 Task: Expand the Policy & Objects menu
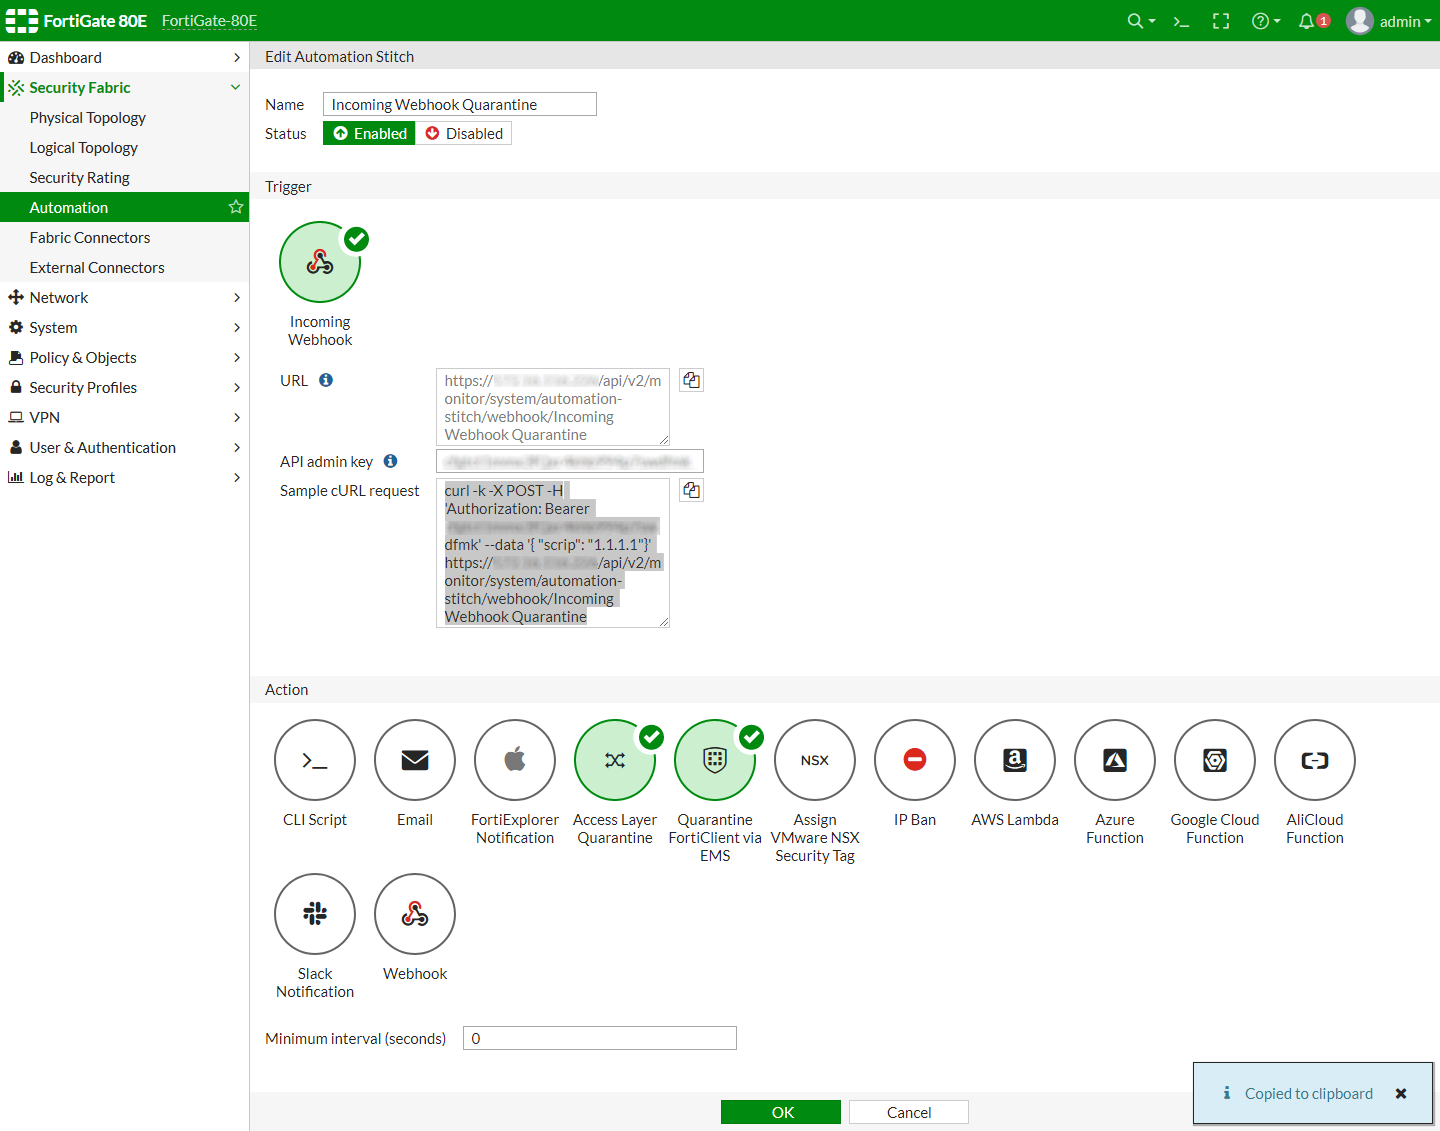(x=124, y=357)
